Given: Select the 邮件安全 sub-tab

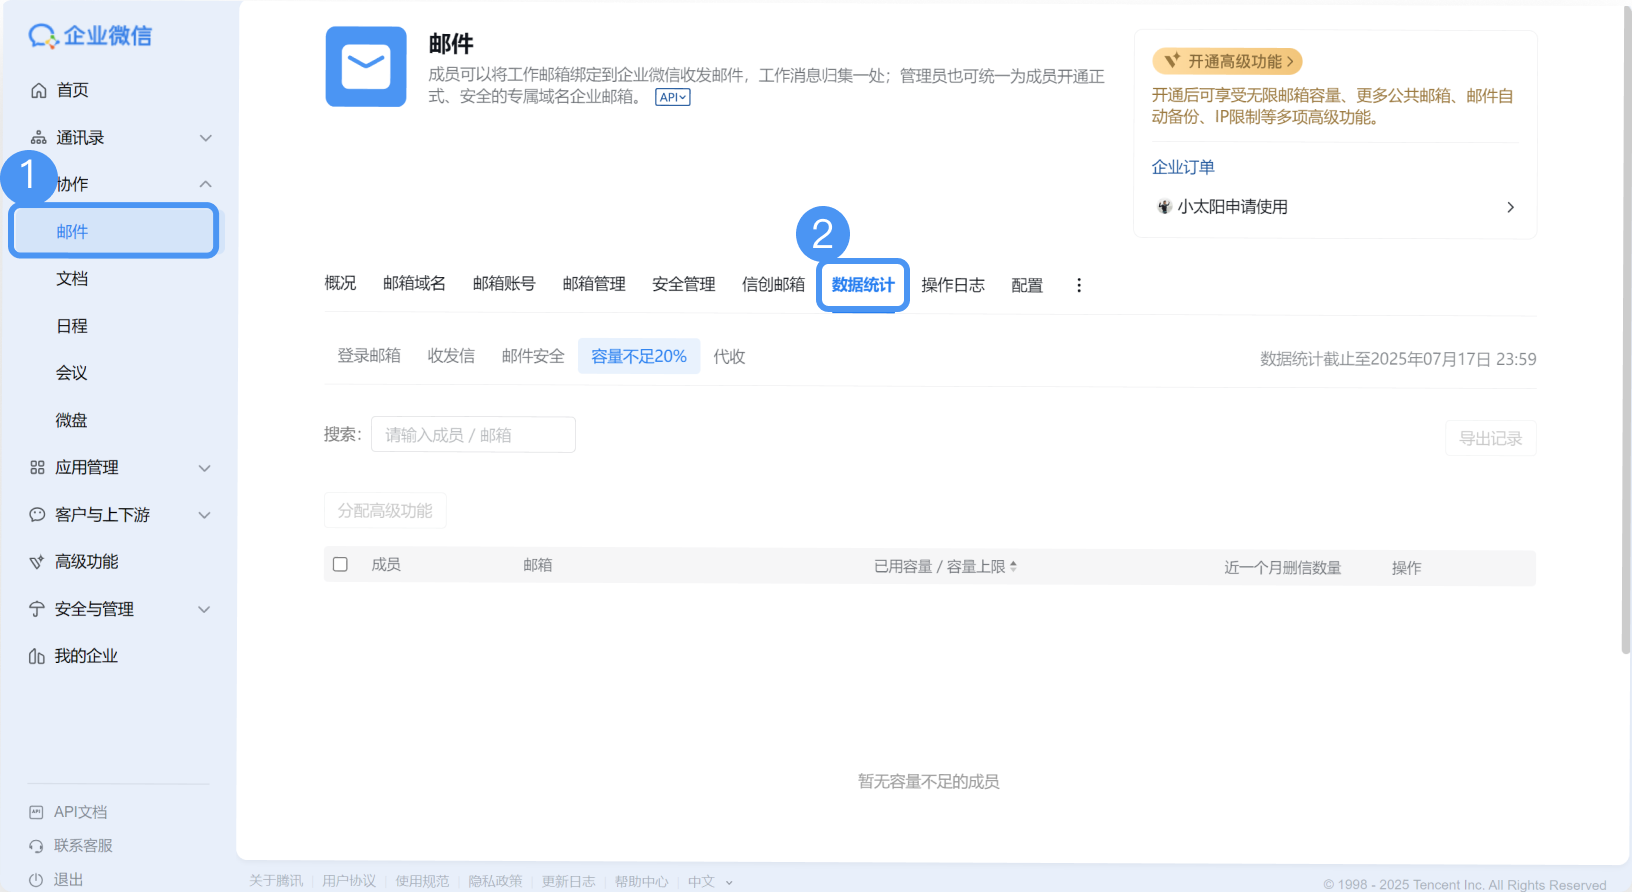Looking at the screenshot, I should click(x=533, y=356).
